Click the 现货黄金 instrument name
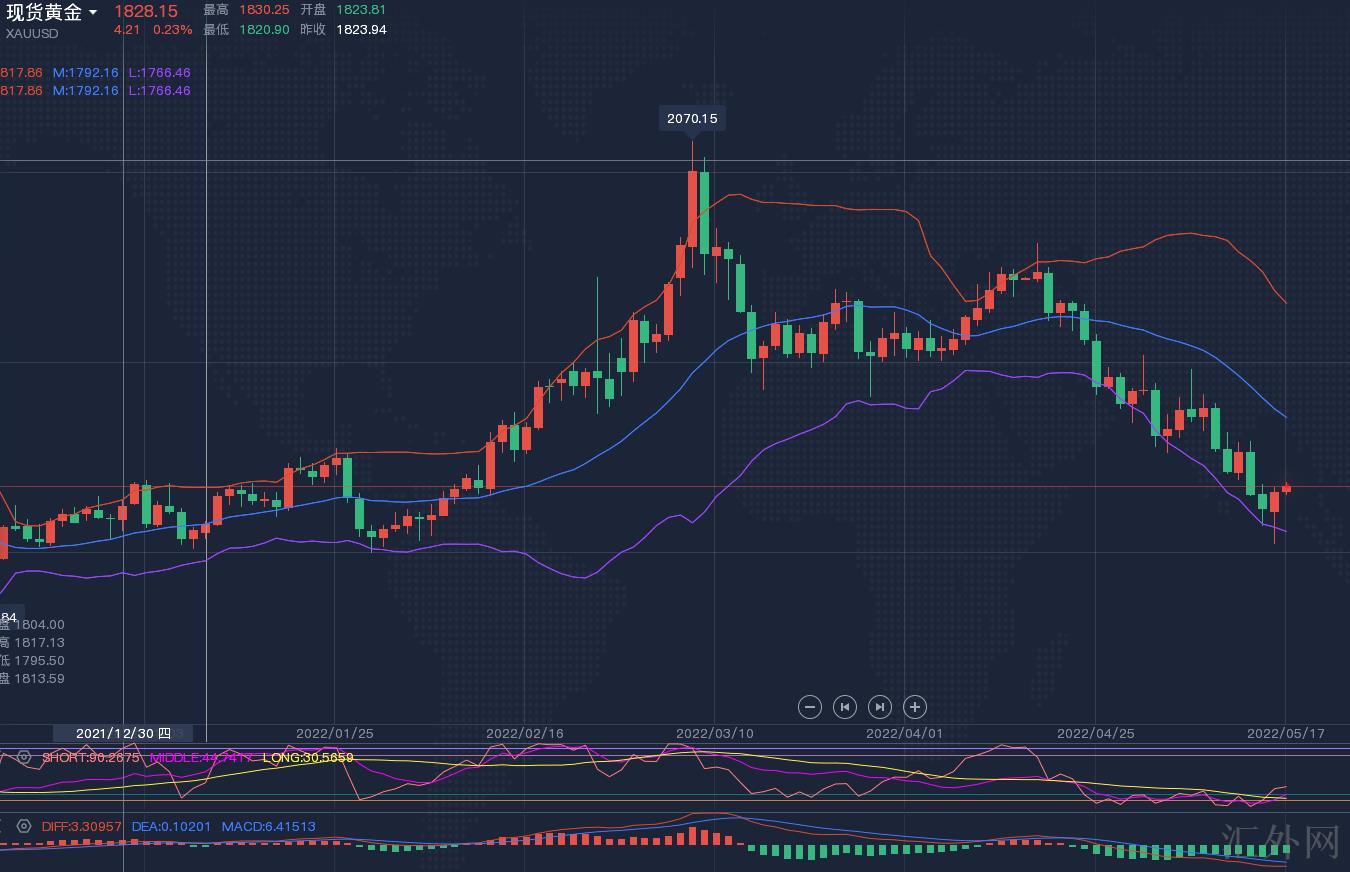Viewport: 1350px width, 872px height. tap(44, 12)
